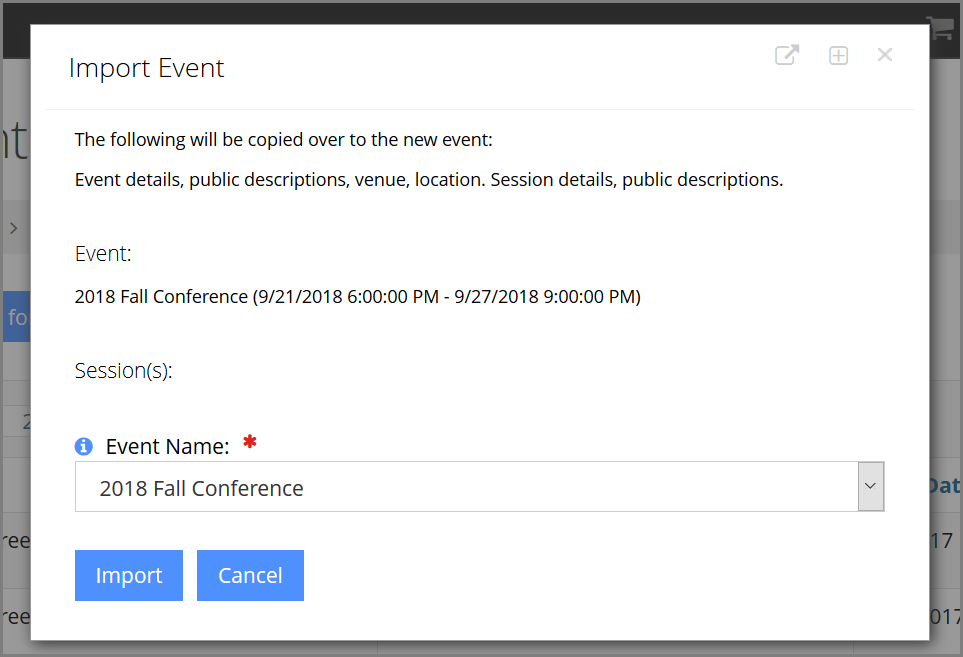Click the 'following will be copied' notice text
Viewport: 963px width, 657px height.
click(x=284, y=140)
